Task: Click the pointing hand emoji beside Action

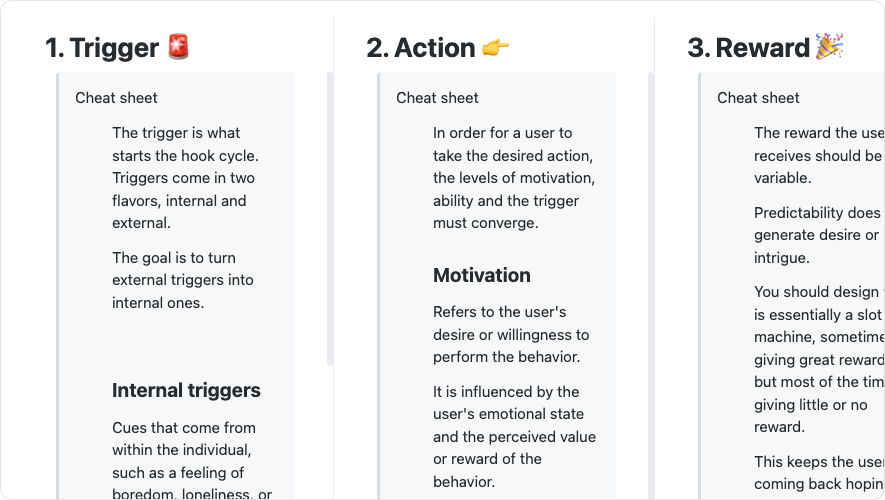Action: (x=496, y=47)
